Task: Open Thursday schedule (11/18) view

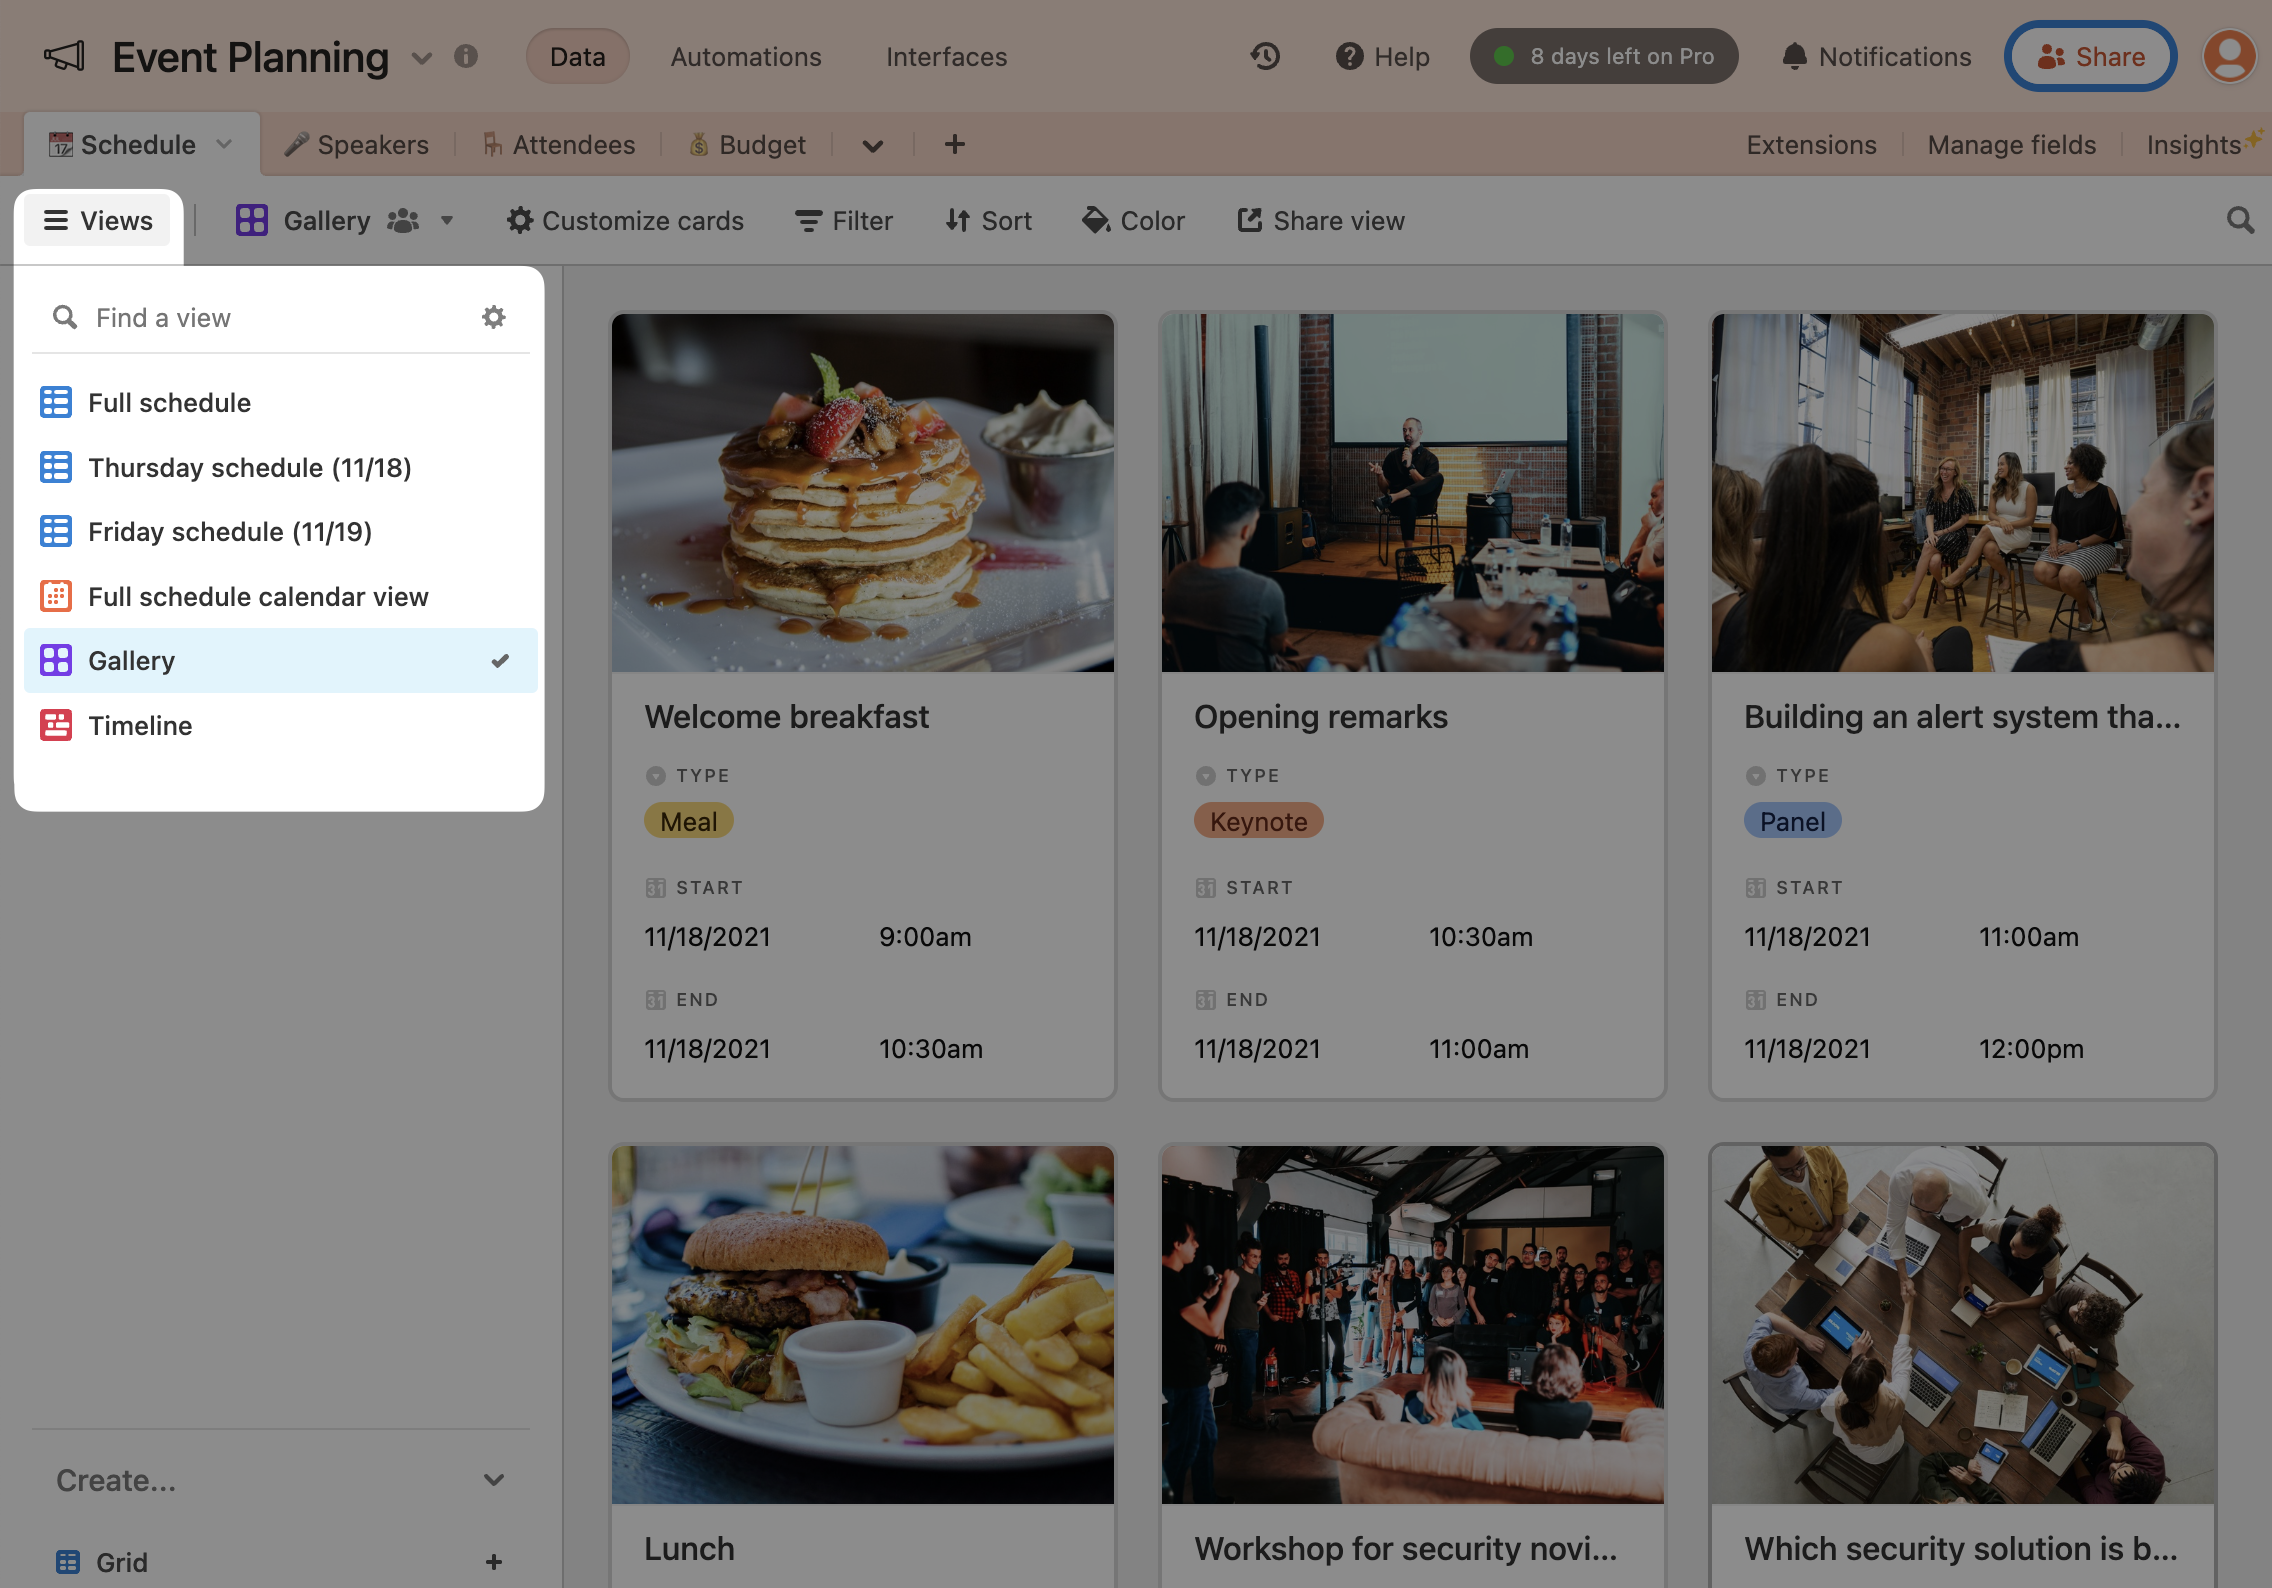Action: 280,467
